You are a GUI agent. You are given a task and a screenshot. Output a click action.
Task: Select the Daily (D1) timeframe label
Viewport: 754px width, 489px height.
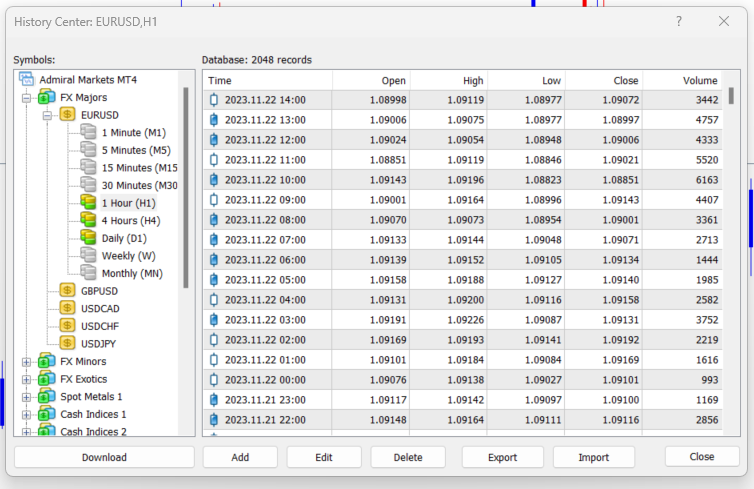coord(124,238)
